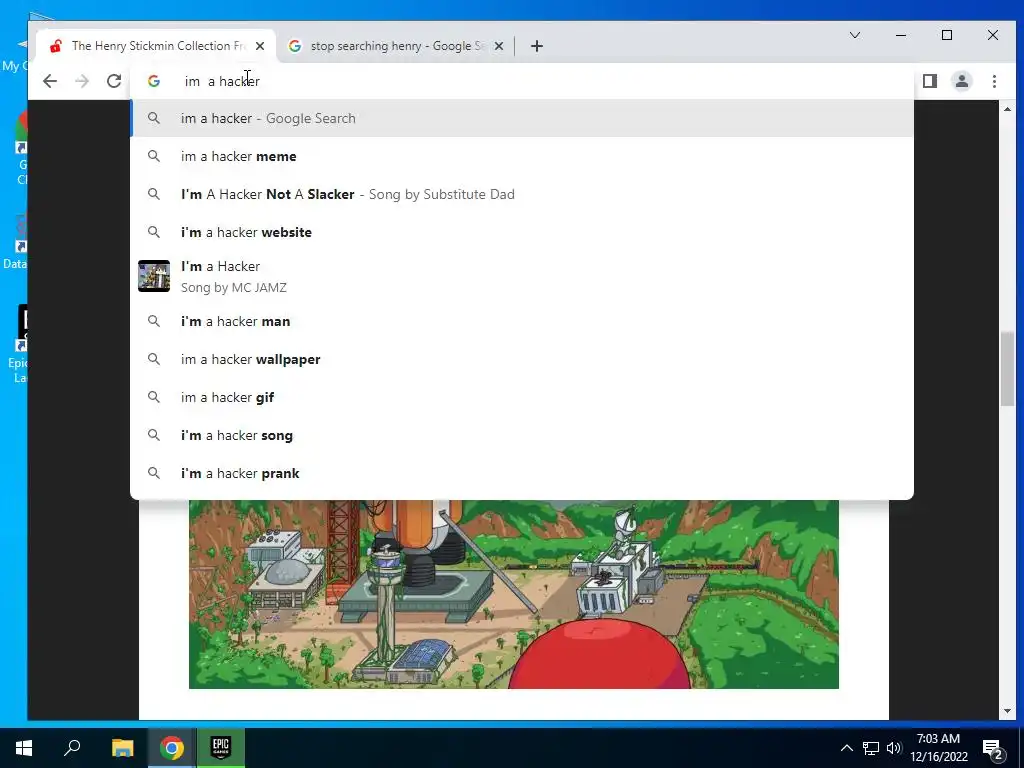1024x768 pixels.
Task: Select suggestion 'im a hacker wallpaper'
Action: pos(522,359)
